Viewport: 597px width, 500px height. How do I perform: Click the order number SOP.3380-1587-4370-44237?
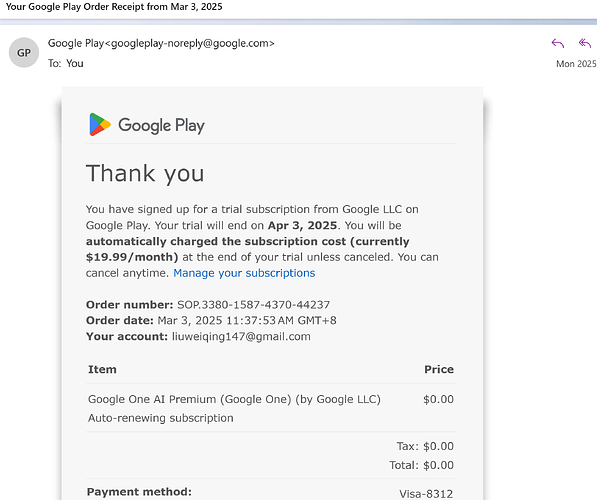point(254,305)
